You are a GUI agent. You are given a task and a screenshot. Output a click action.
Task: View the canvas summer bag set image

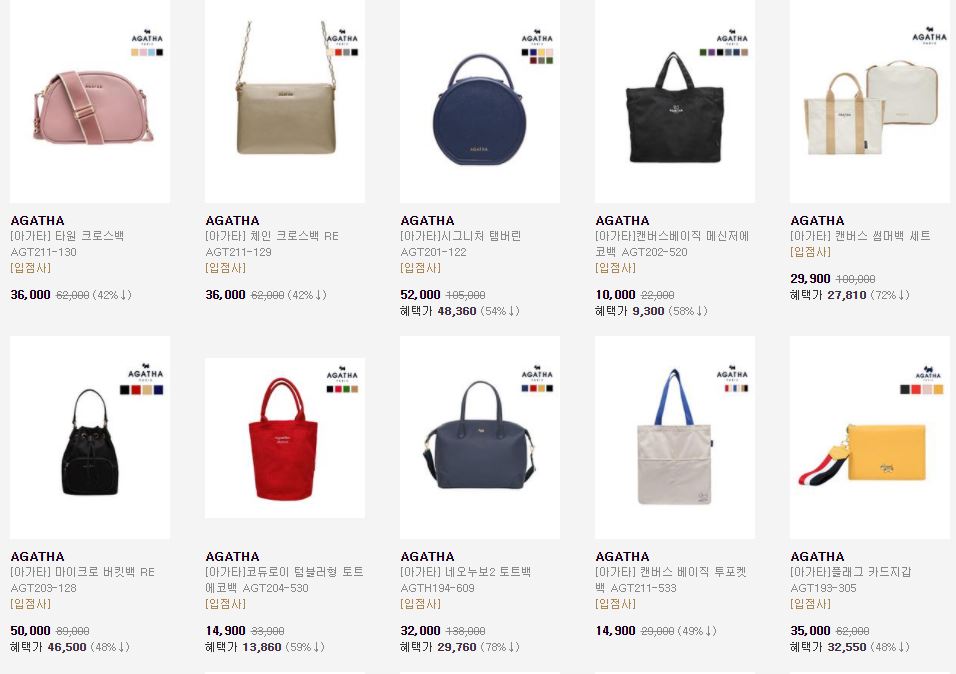tap(869, 101)
